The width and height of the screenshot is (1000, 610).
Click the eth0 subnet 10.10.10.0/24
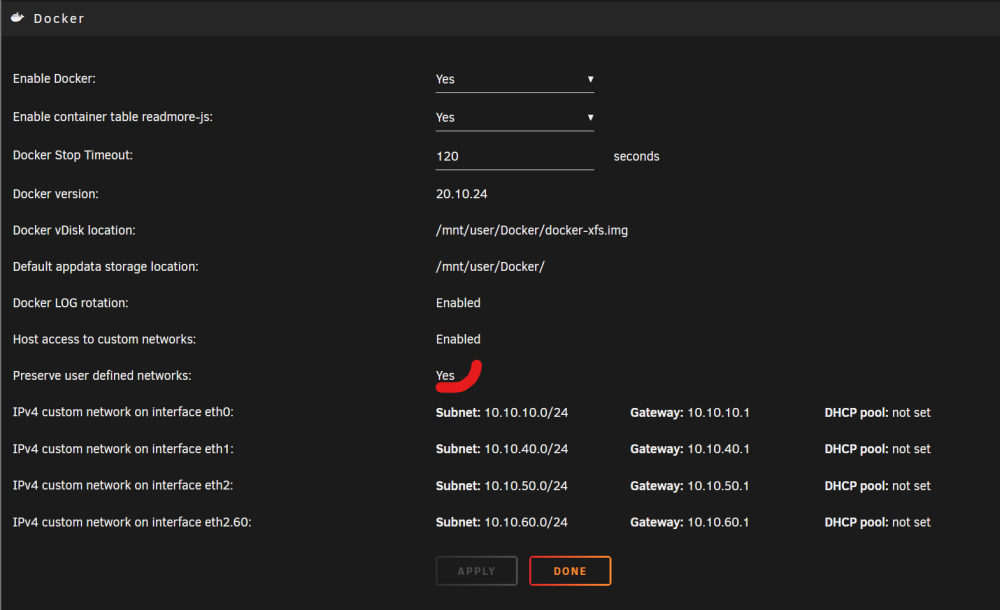click(x=526, y=413)
